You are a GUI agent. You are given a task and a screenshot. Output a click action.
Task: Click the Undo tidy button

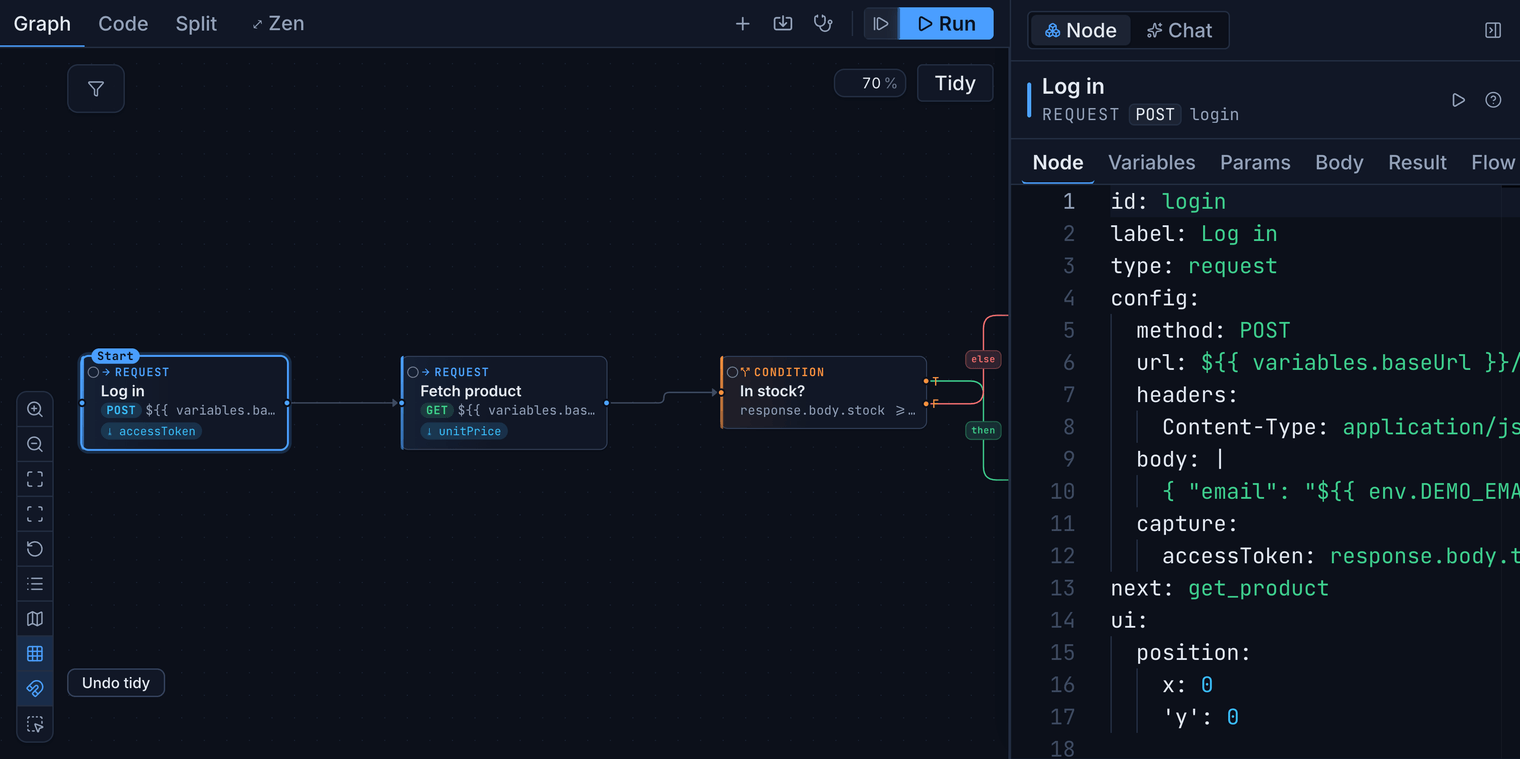click(116, 683)
